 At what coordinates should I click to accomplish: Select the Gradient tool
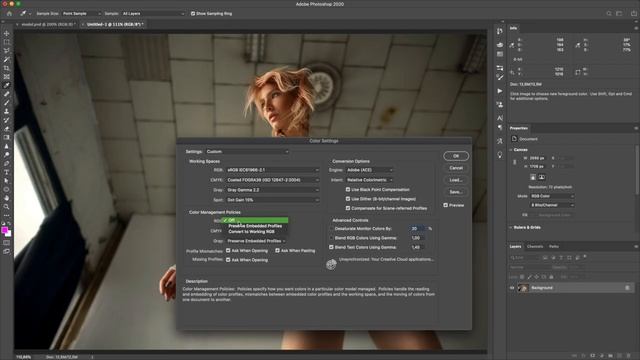pos(7,137)
